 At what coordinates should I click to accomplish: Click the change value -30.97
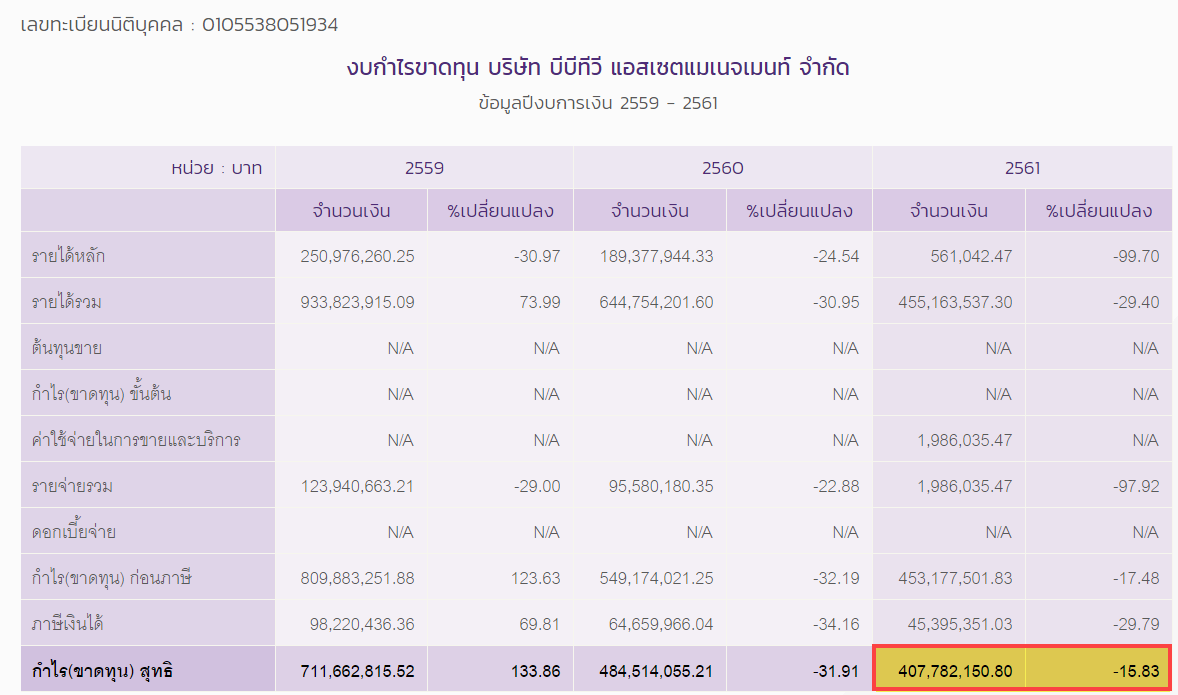[x=537, y=256]
